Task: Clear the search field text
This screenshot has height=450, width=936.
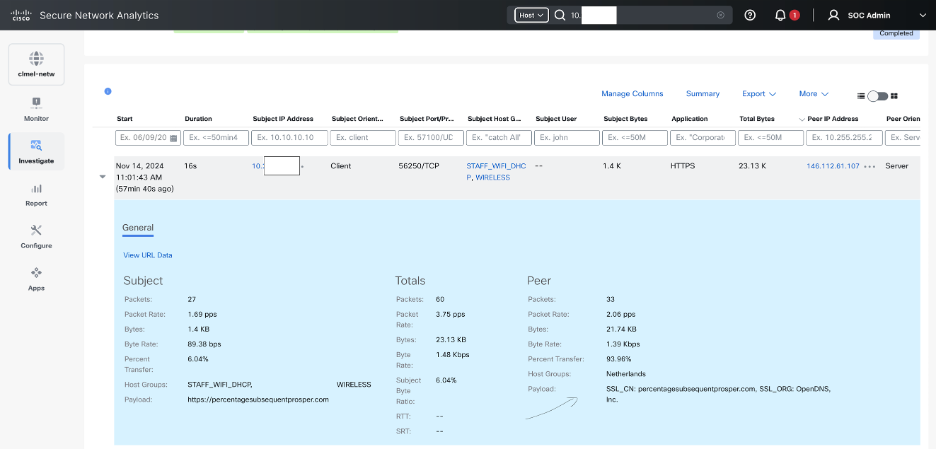Action: tap(721, 15)
